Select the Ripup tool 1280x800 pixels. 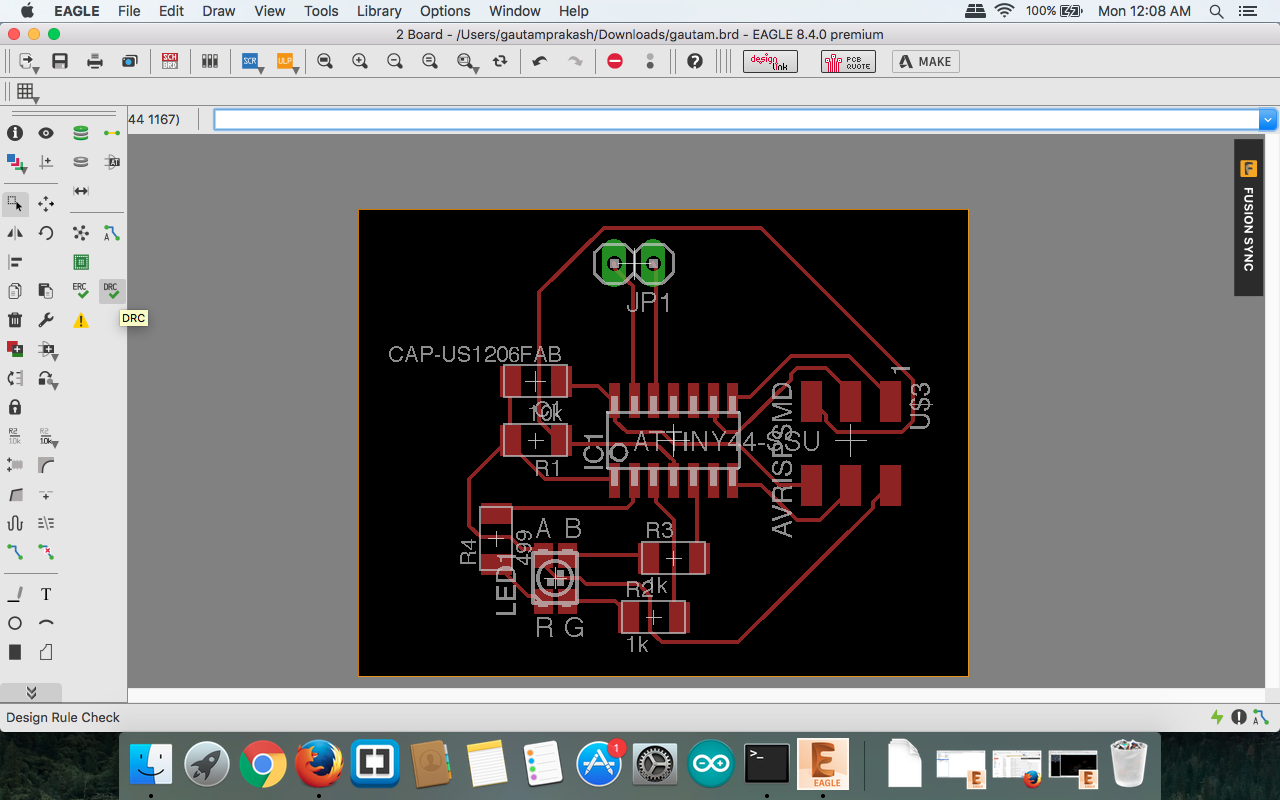coord(46,551)
